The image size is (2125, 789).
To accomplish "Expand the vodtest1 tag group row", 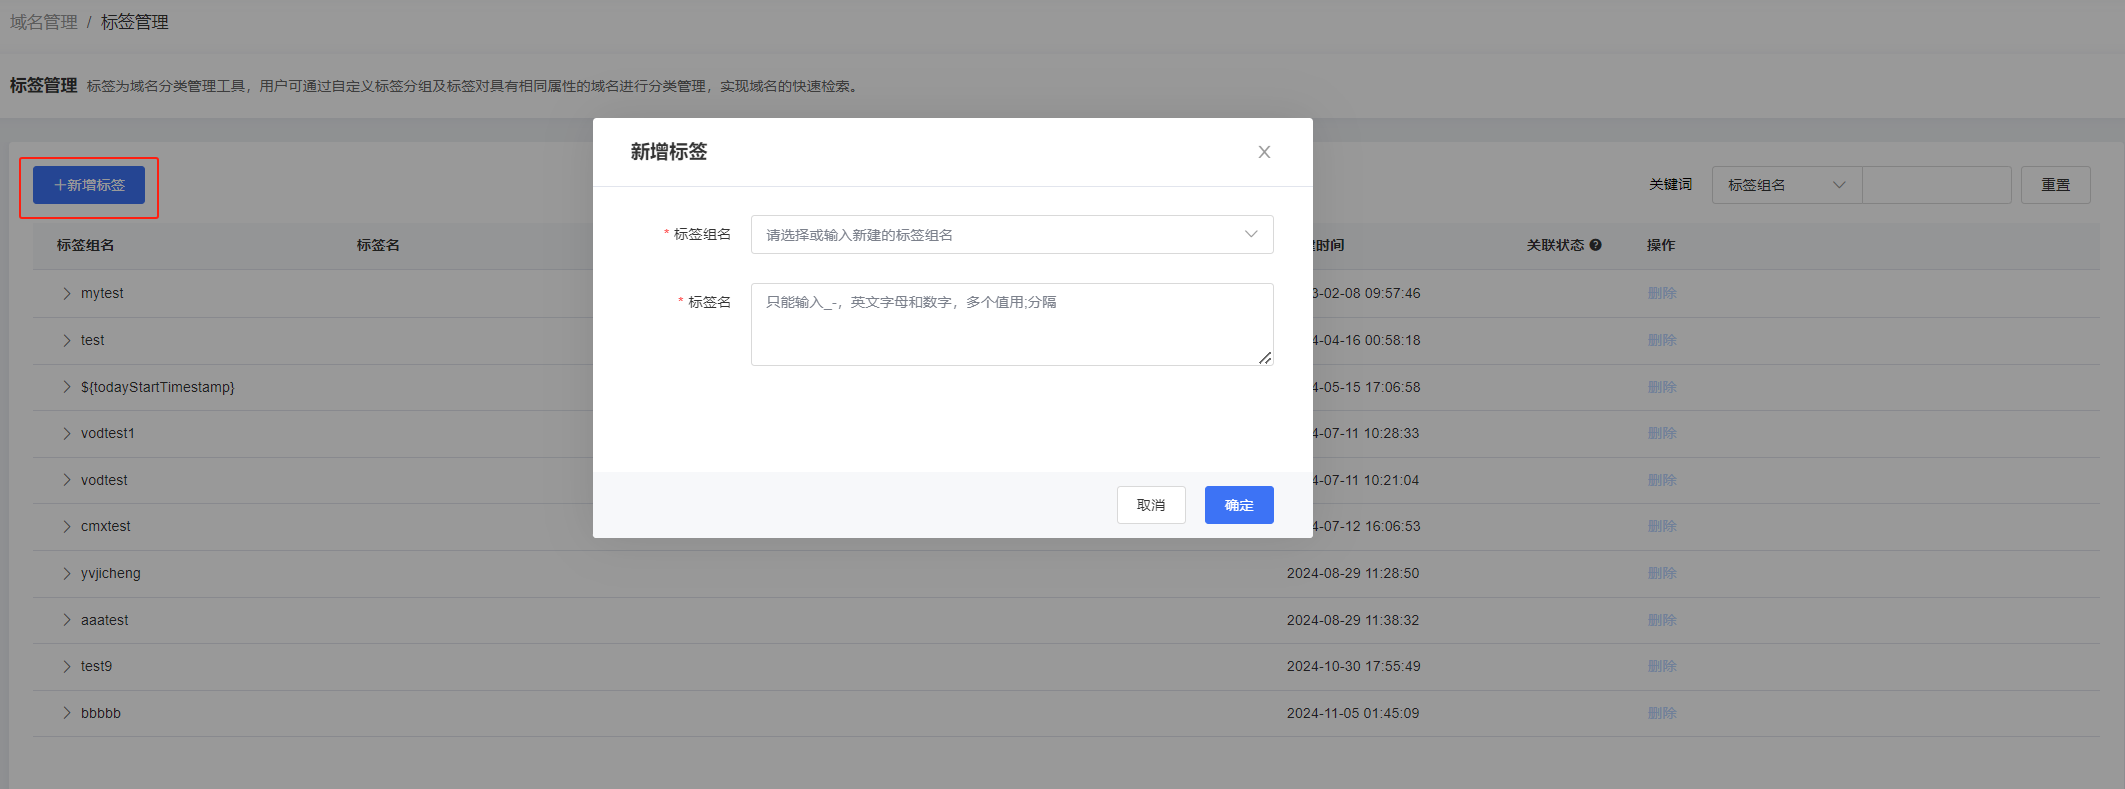I will coord(67,433).
